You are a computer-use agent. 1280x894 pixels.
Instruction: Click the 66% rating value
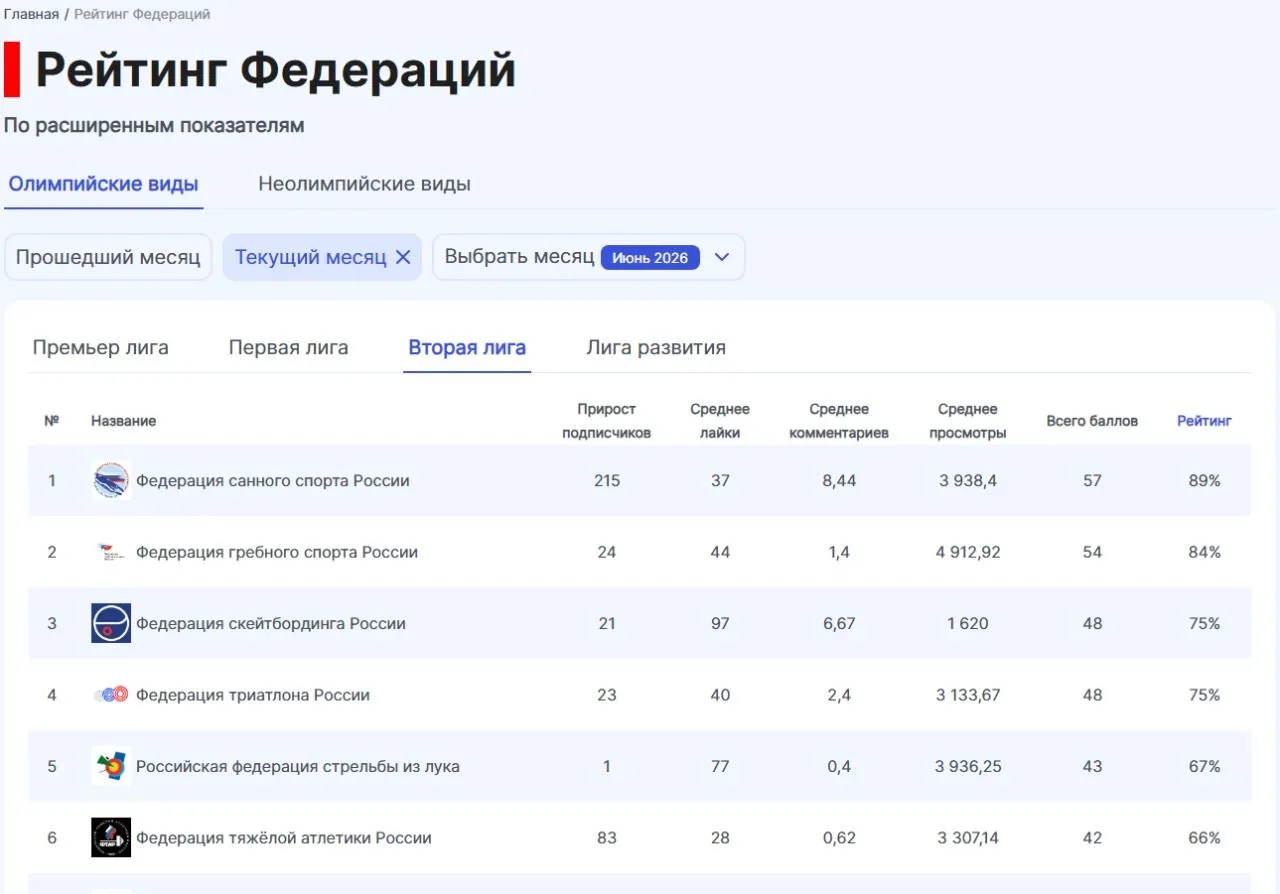(1204, 838)
